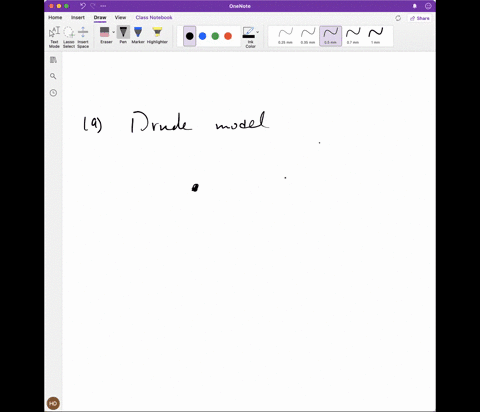Set pen thickness to 1 mm
The width and height of the screenshot is (480, 412).
tap(376, 36)
